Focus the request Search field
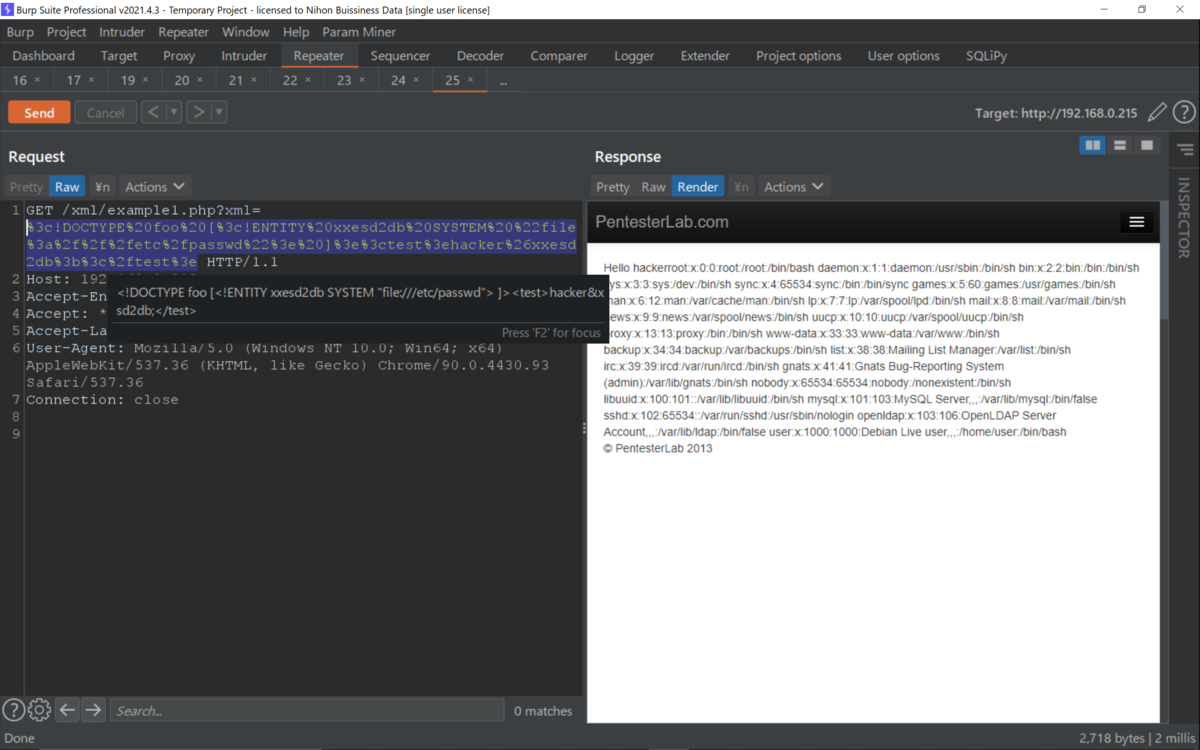The height and width of the screenshot is (750, 1200). (306, 710)
